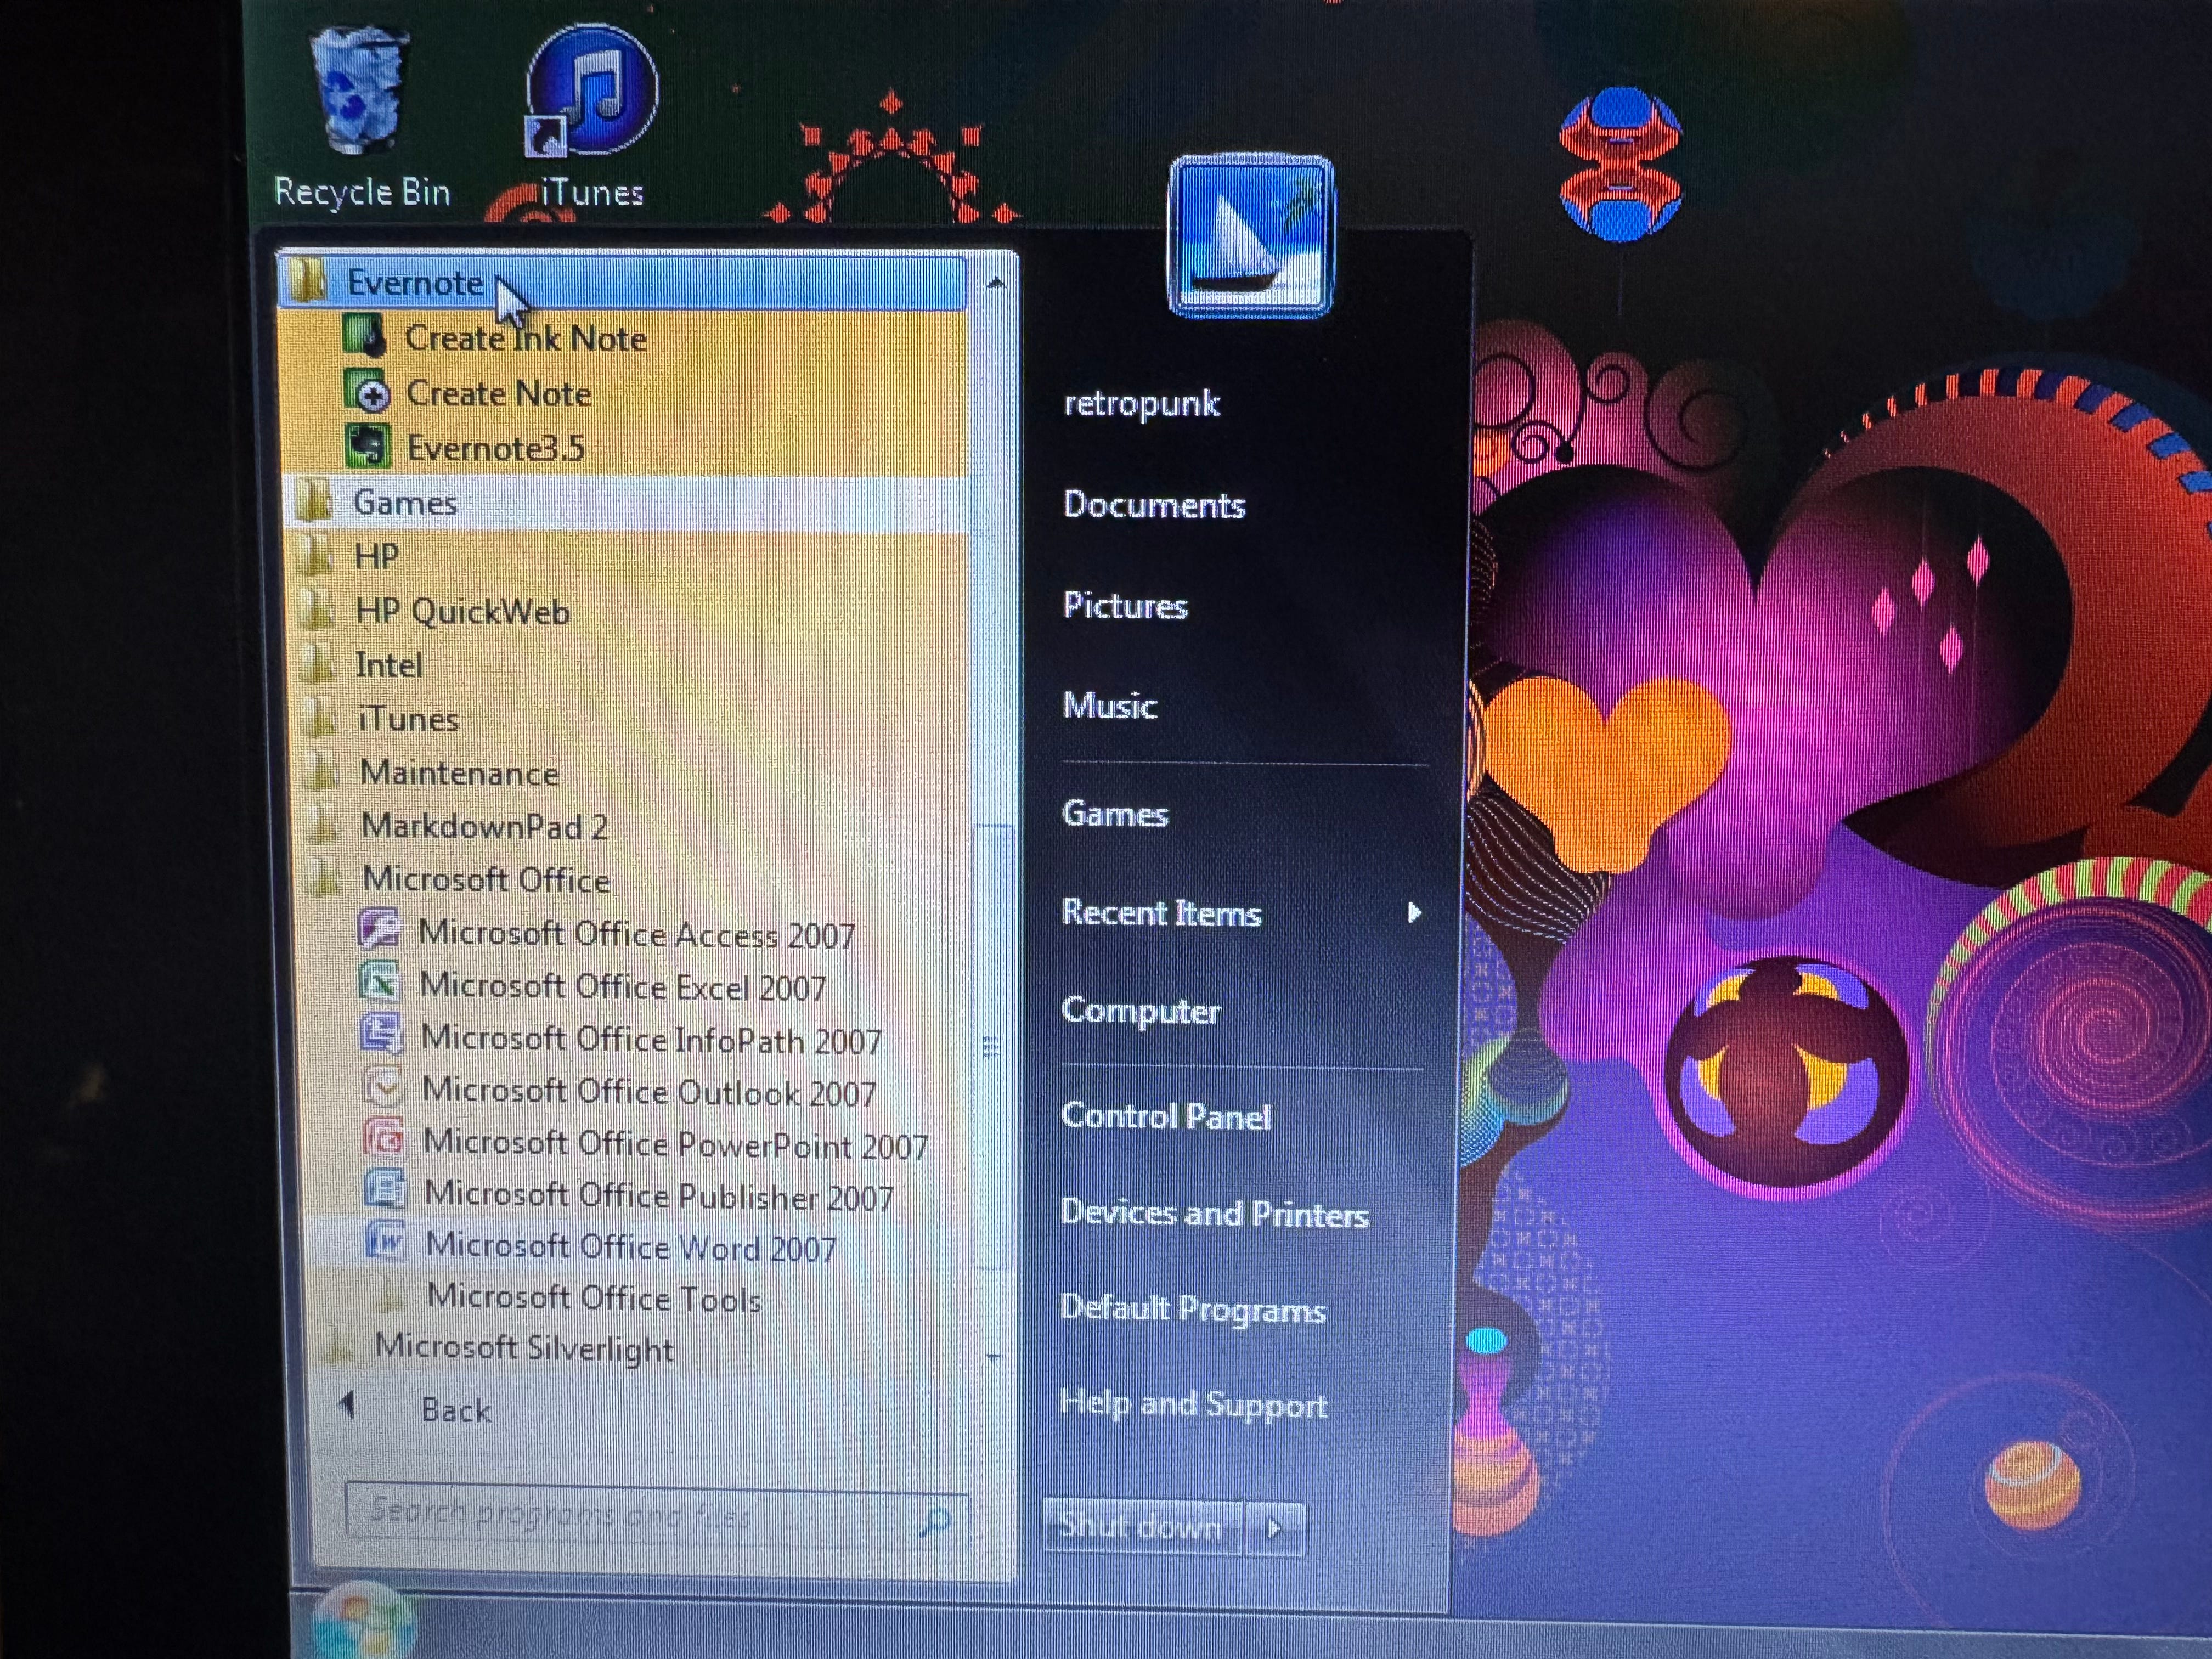Click the Shut down button
2212x1659 pixels.
[1142, 1526]
